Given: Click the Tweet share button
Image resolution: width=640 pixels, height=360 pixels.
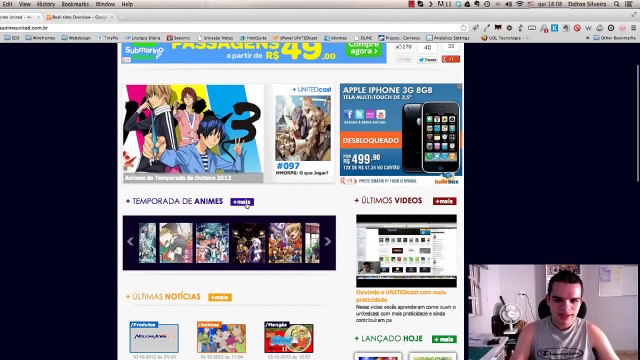Looking at the screenshot, I should 427,60.
